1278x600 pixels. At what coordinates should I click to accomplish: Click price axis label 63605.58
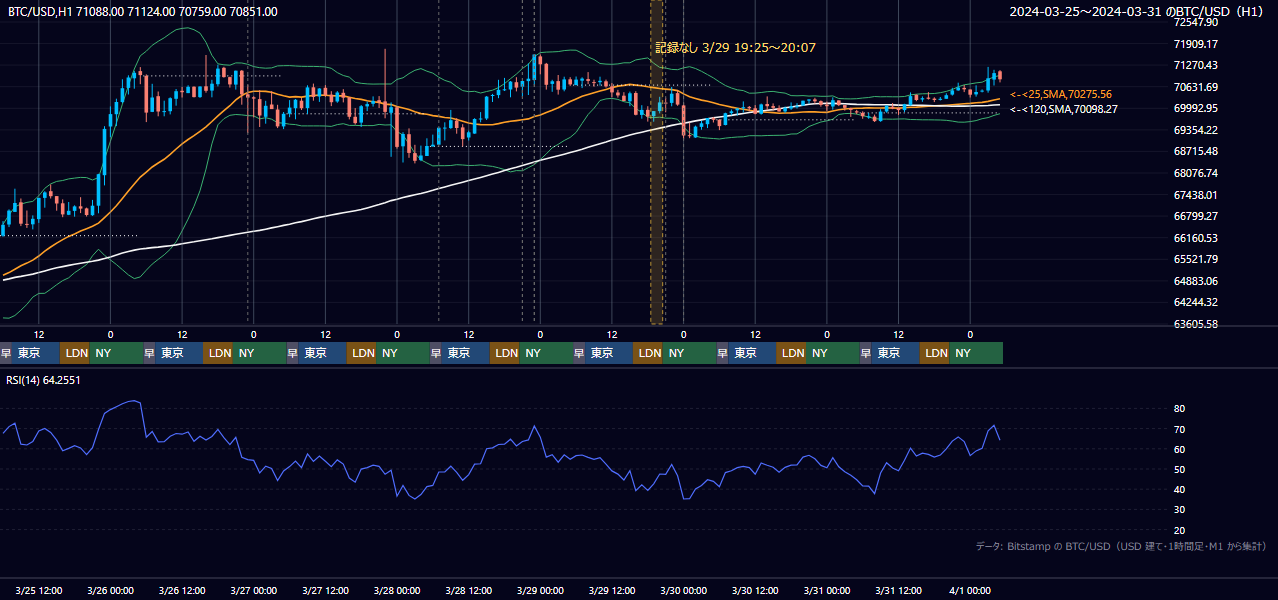pos(1196,324)
